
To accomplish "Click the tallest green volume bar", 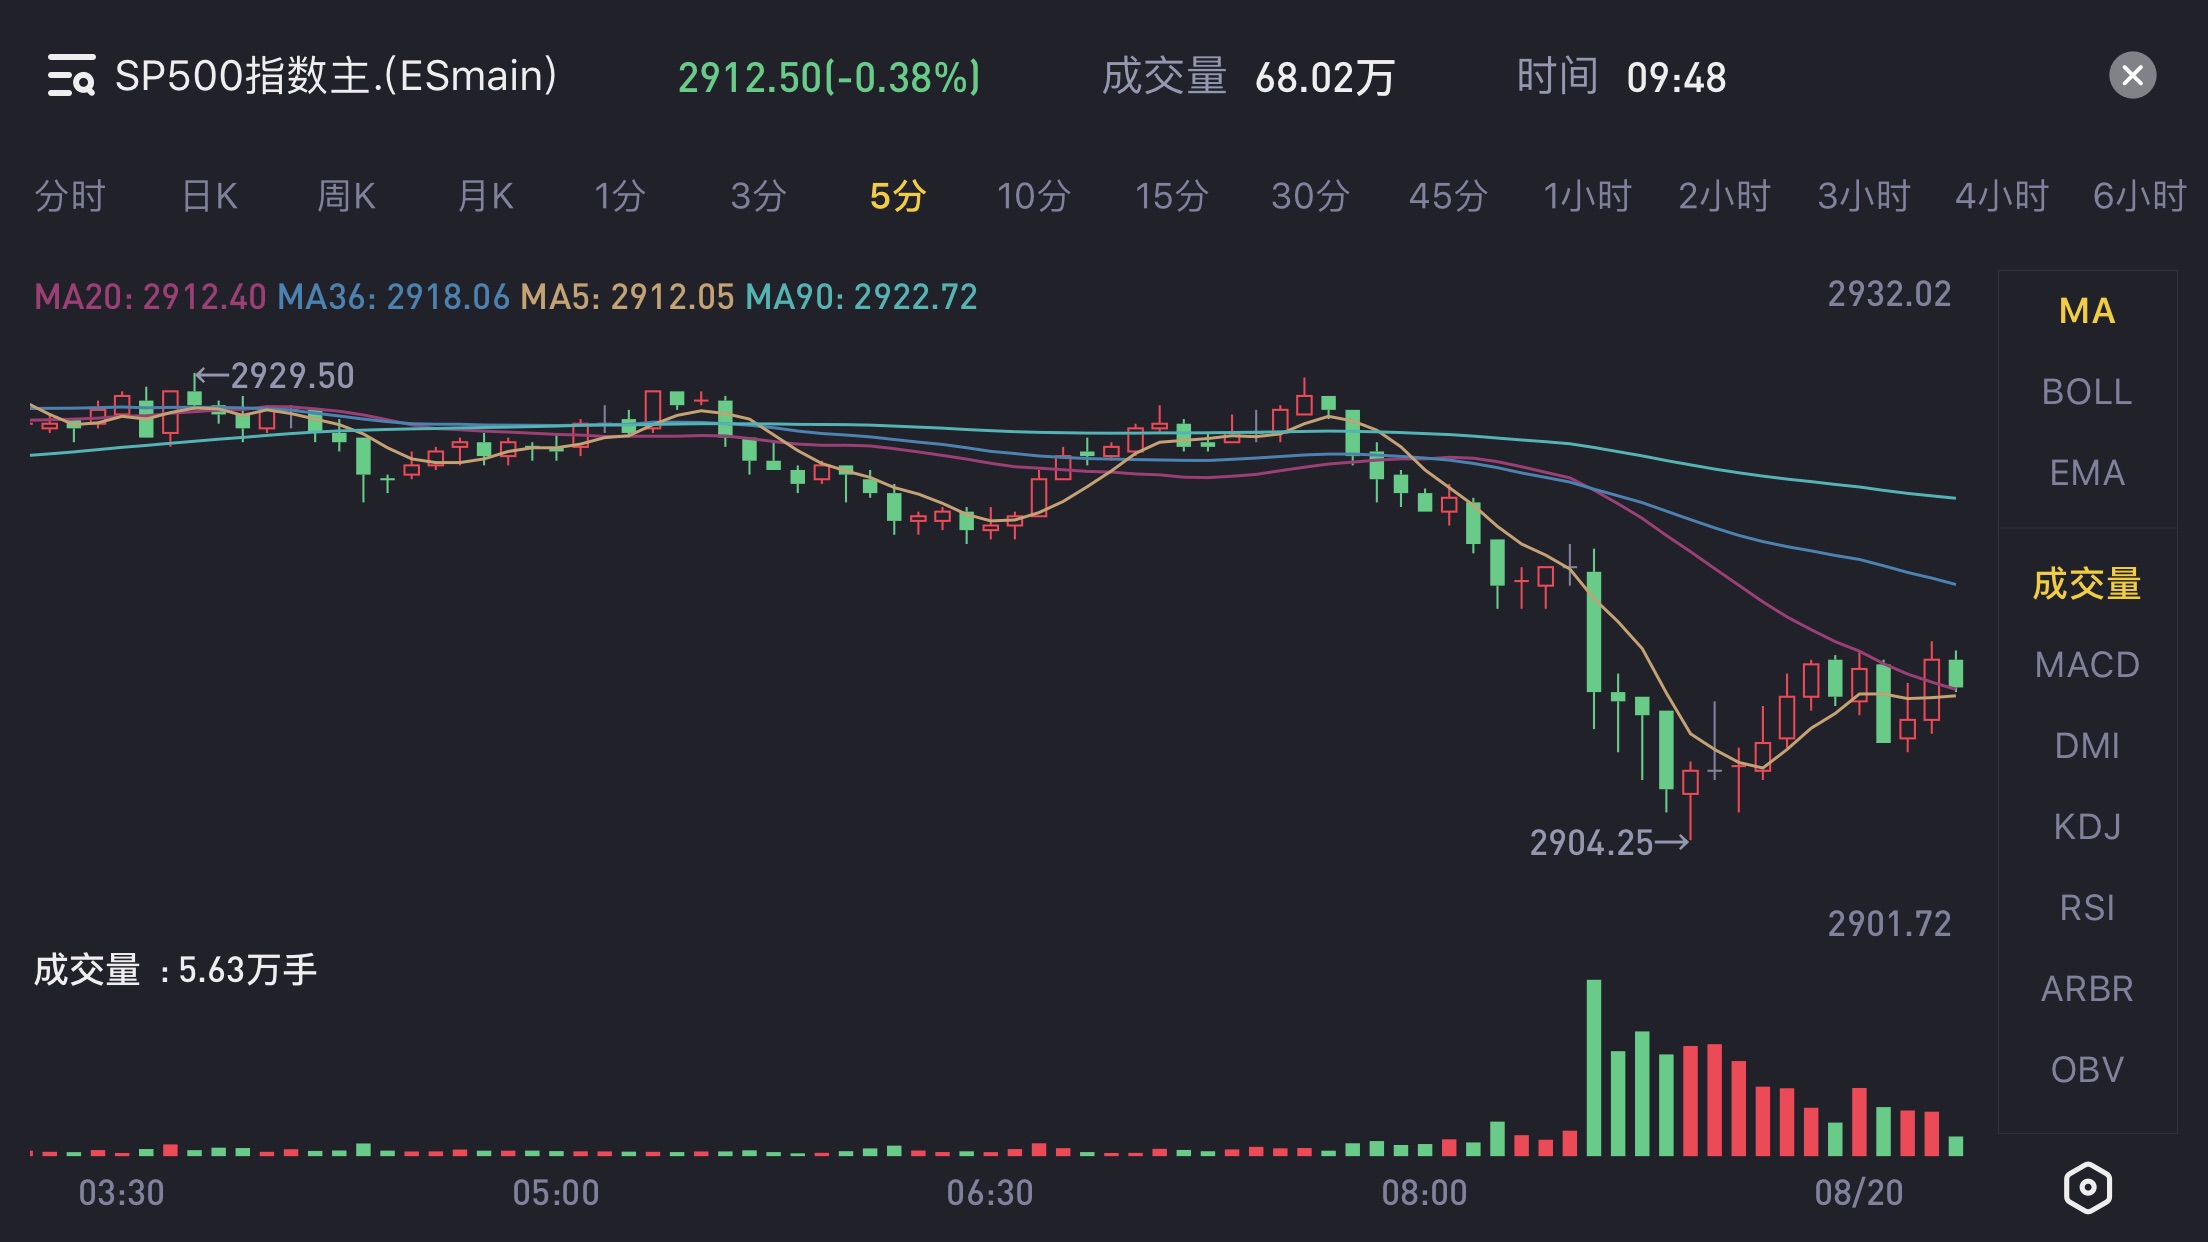I will tap(1594, 1068).
